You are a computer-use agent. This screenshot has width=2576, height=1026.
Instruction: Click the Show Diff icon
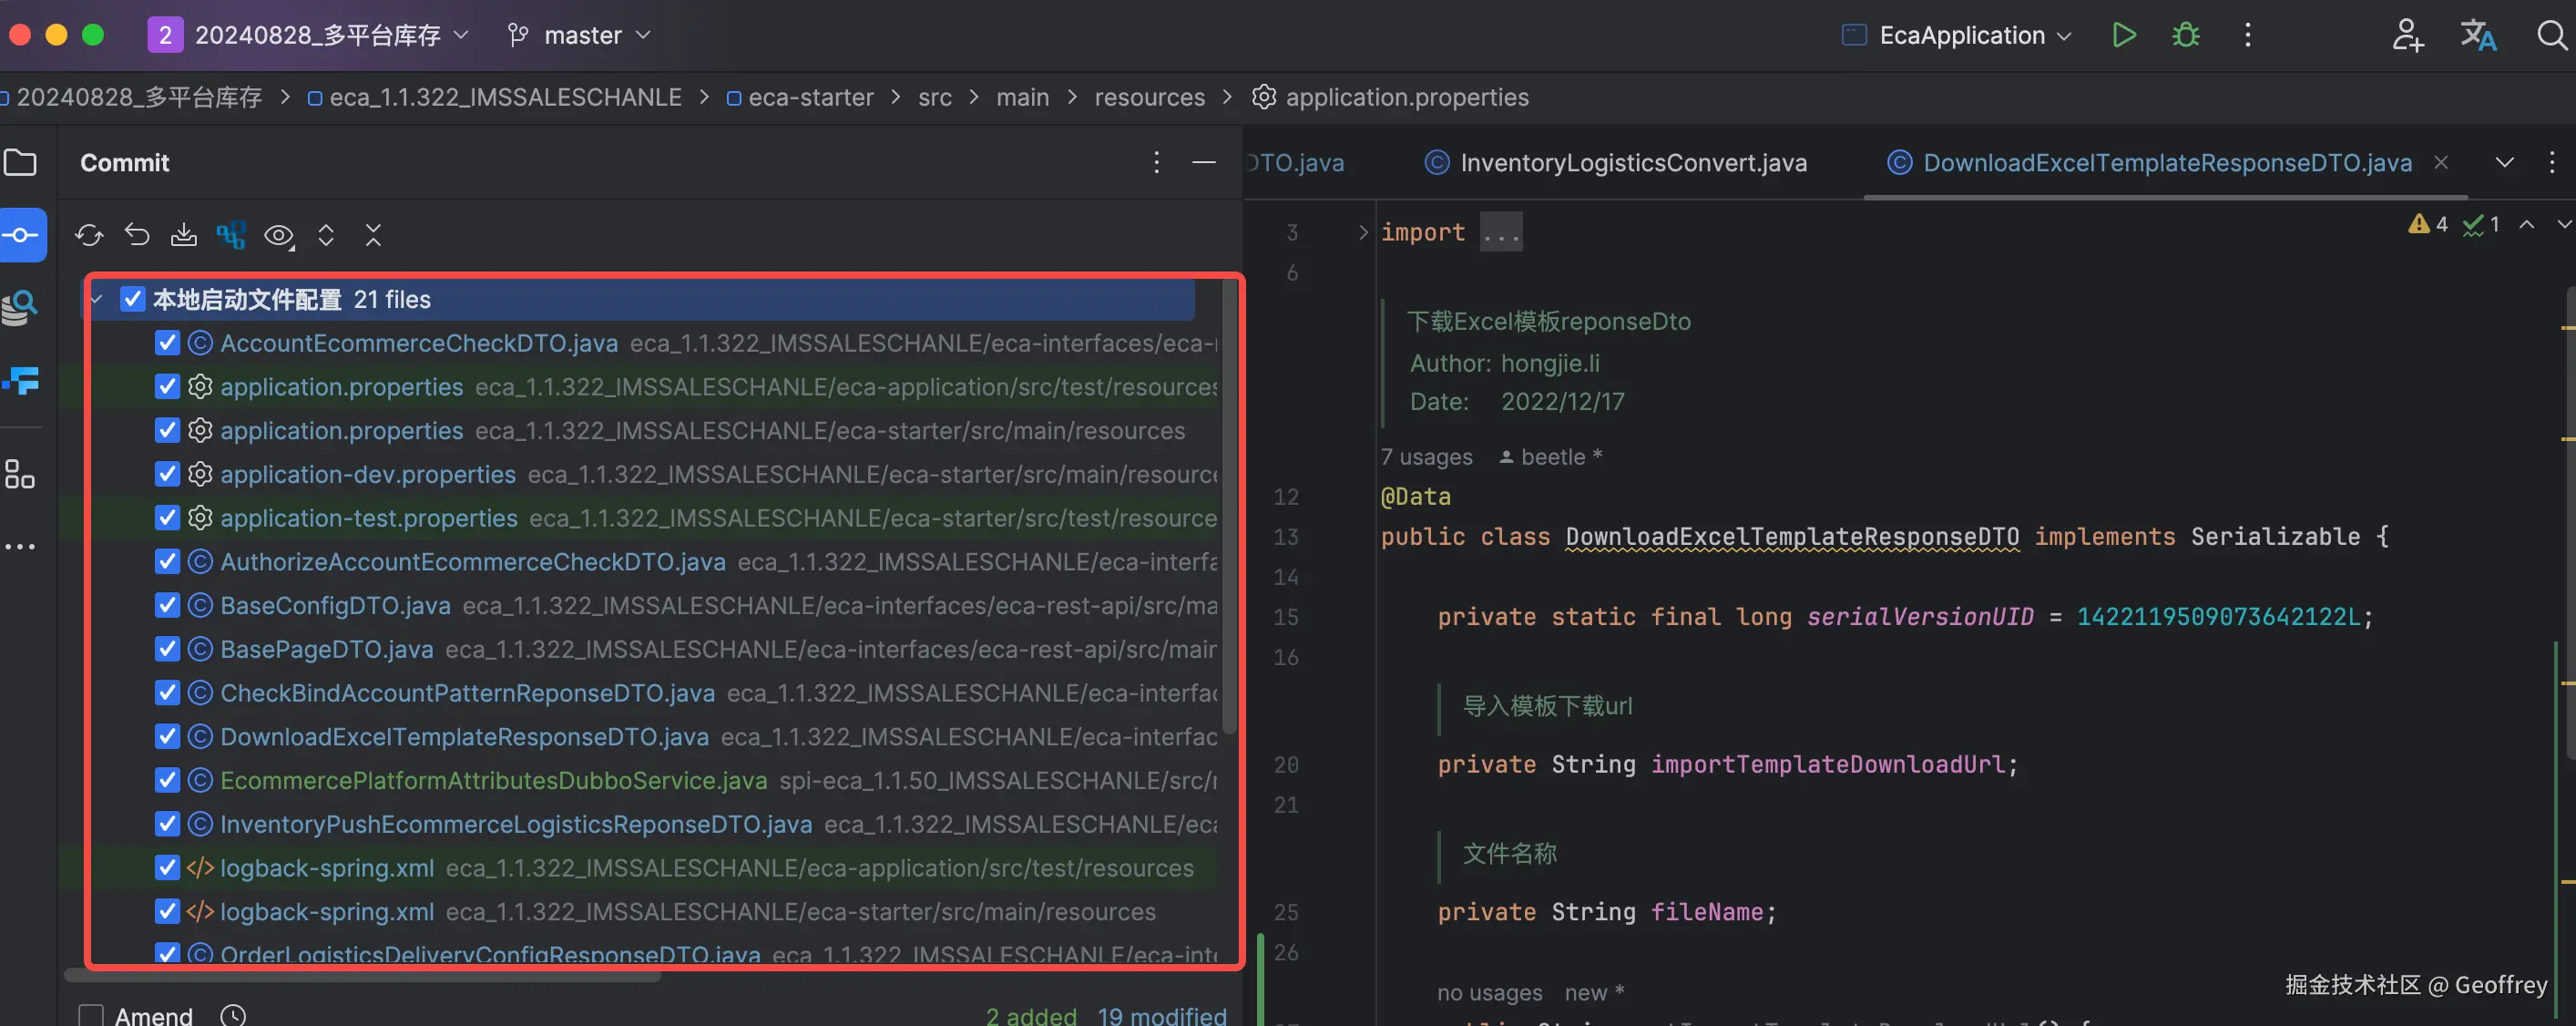[231, 235]
